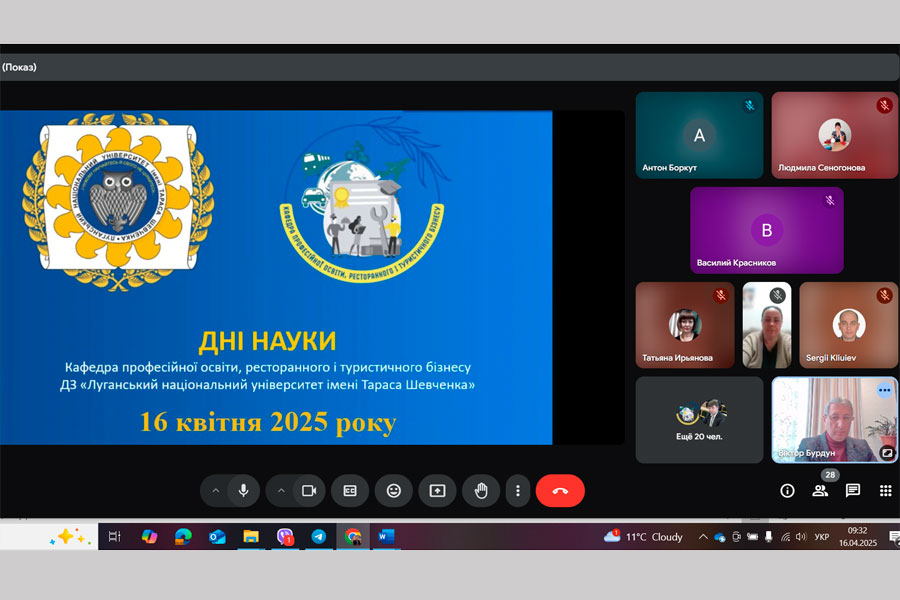Open Task View on the taskbar
Viewport: 900px width, 600px height.
click(115, 536)
